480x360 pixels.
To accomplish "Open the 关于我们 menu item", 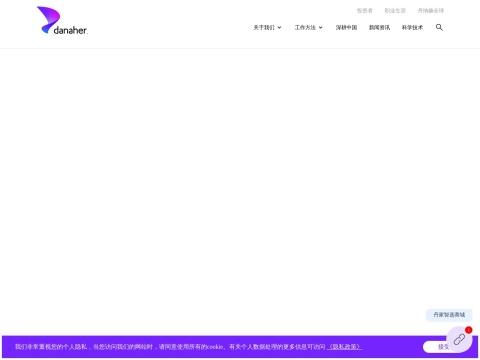I will [264, 27].
